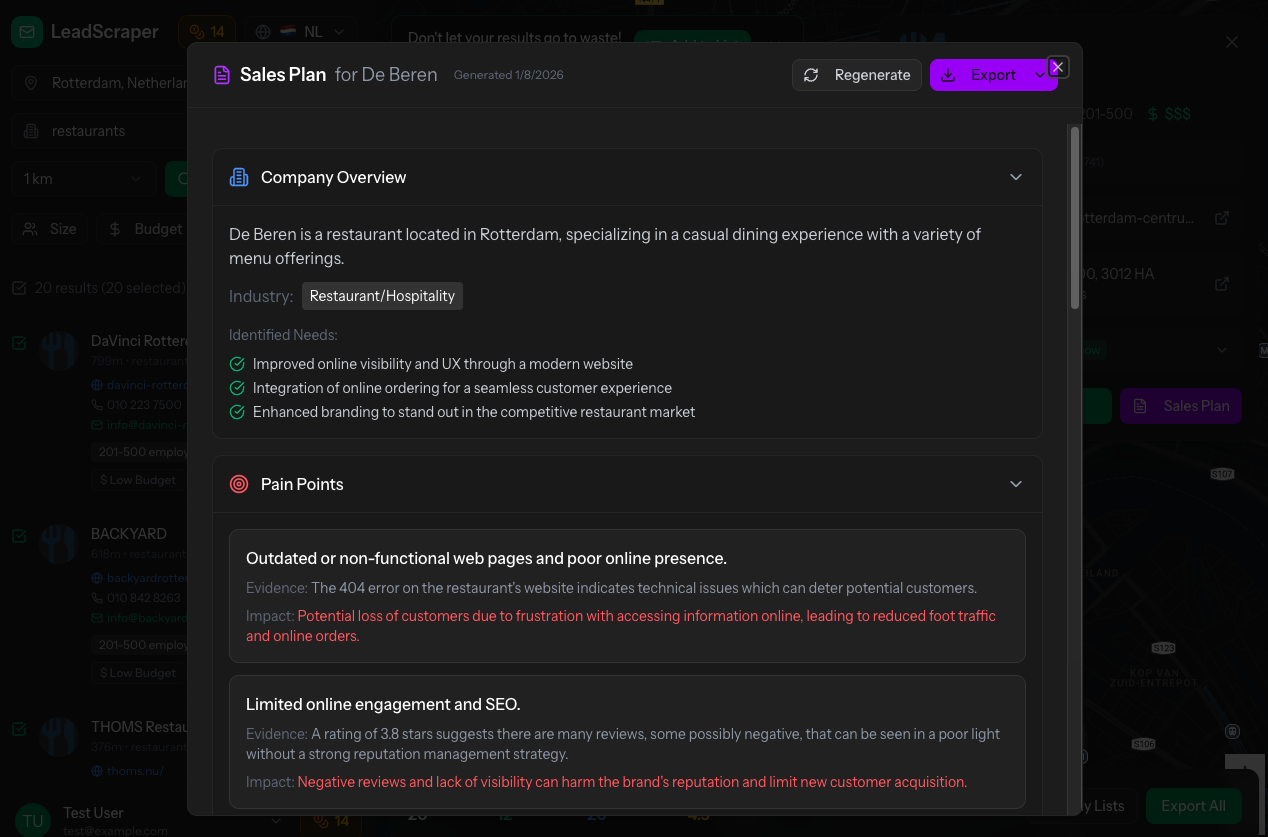Uncheck the DaVinci Rotterdam result checkbox
This screenshot has height=837, width=1268.
19,343
